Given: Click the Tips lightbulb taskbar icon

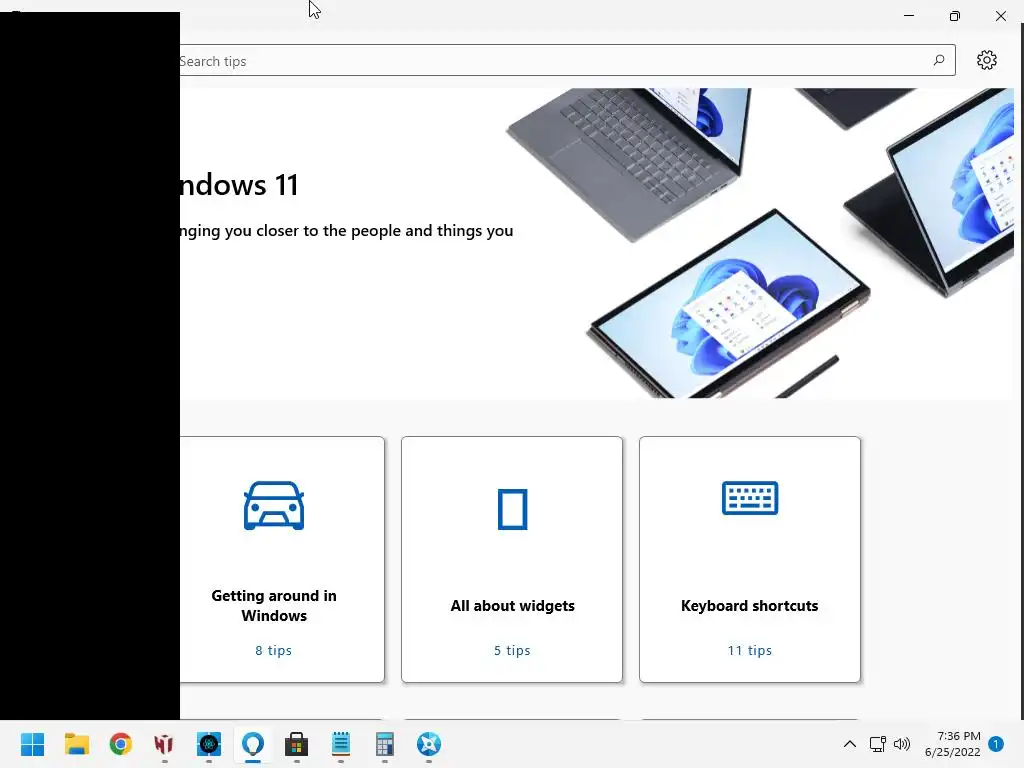Looking at the screenshot, I should point(253,744).
